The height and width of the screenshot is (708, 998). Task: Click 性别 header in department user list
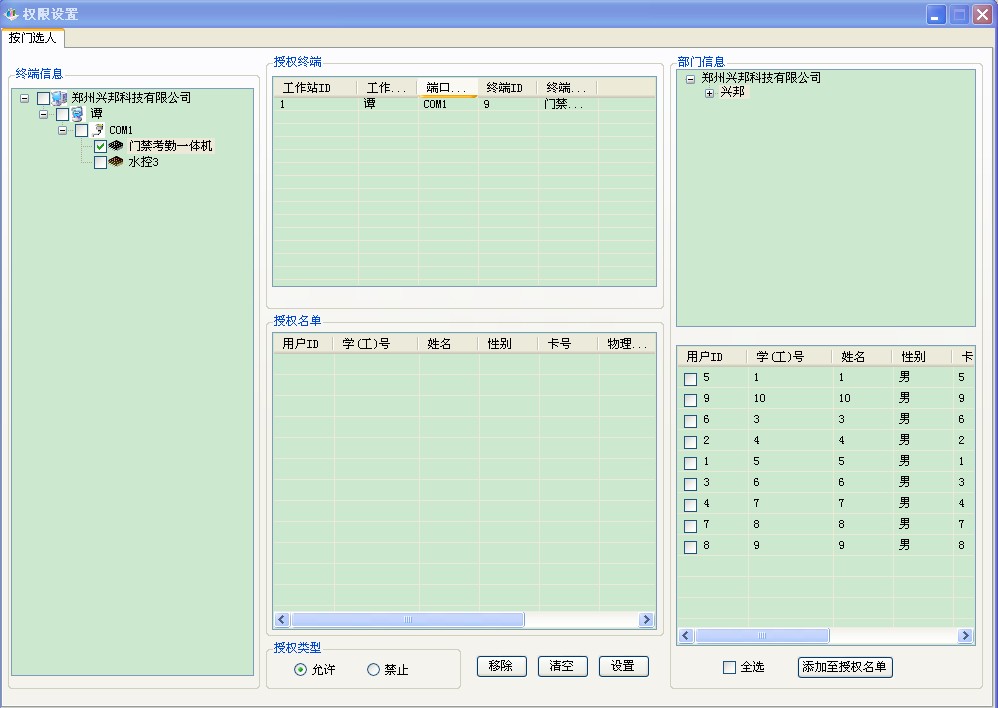click(x=922, y=357)
